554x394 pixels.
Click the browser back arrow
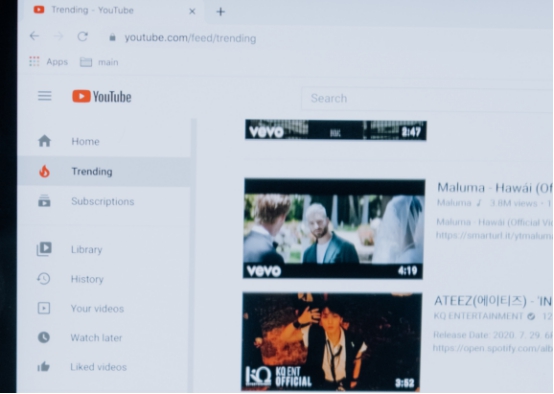tap(34, 36)
